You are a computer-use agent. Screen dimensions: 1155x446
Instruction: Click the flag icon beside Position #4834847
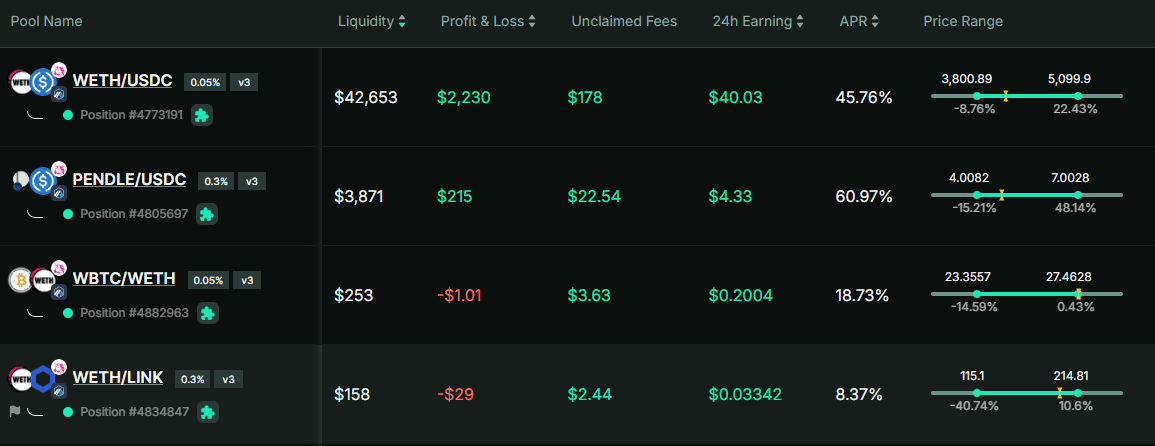click(15, 411)
